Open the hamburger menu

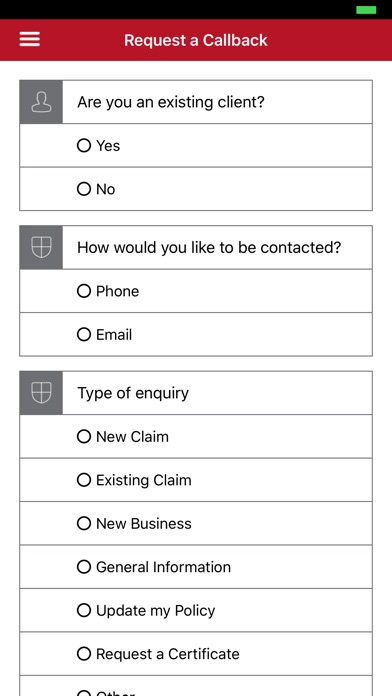pyautogui.click(x=30, y=40)
